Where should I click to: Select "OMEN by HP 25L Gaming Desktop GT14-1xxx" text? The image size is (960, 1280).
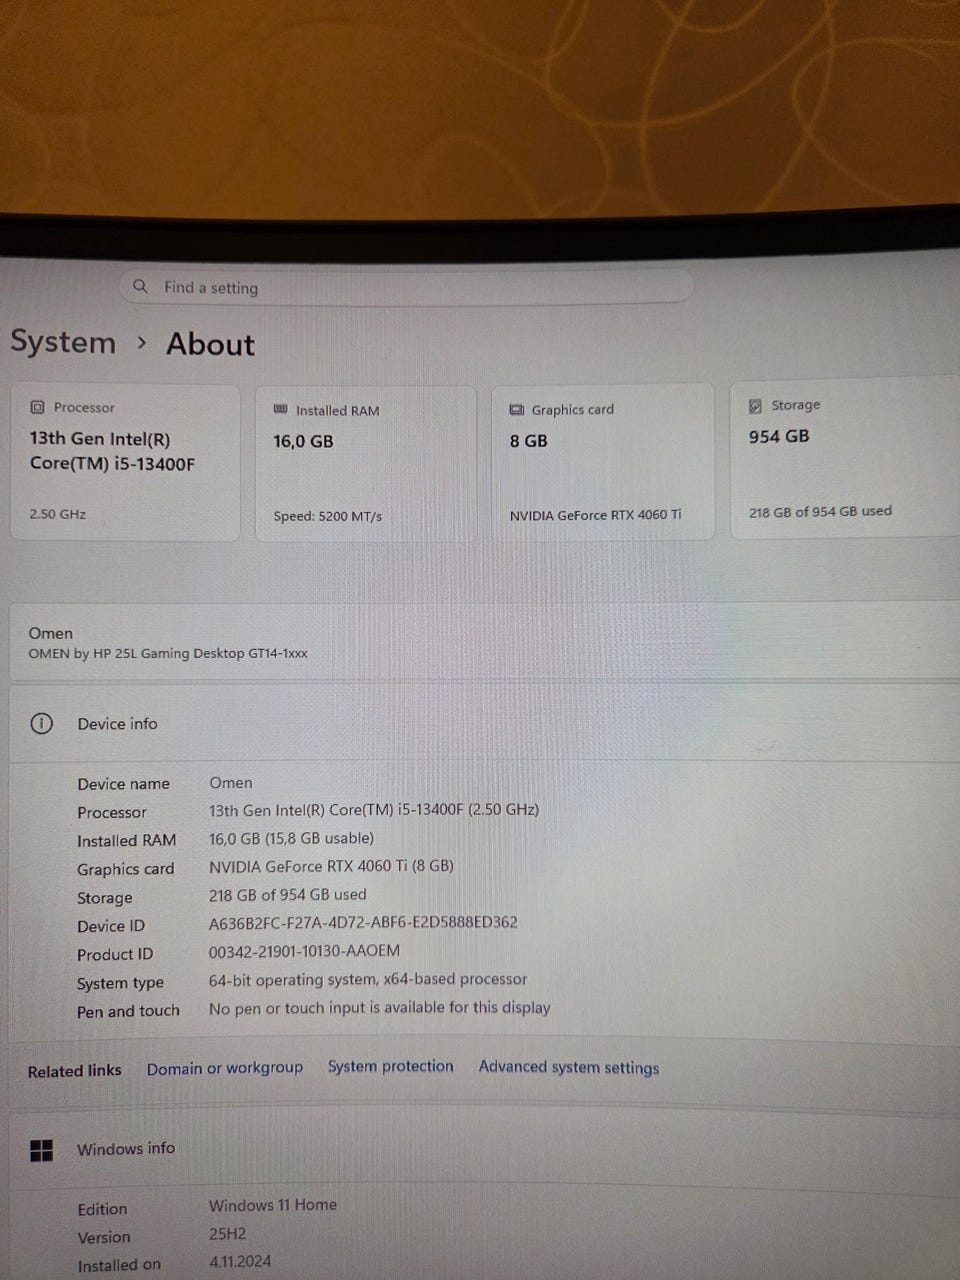click(x=168, y=653)
